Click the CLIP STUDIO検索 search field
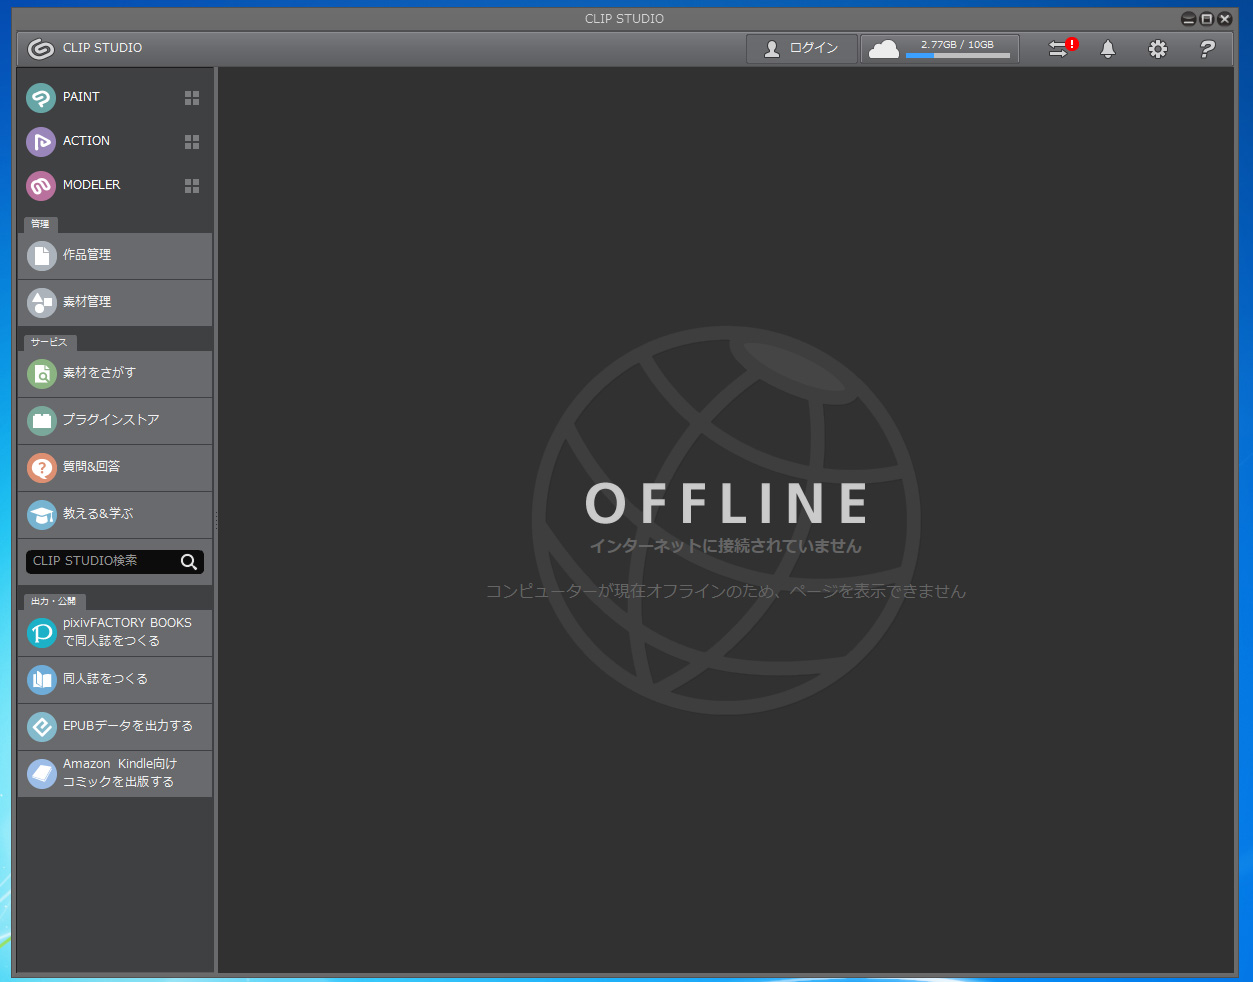This screenshot has width=1253, height=982. click(x=100, y=562)
